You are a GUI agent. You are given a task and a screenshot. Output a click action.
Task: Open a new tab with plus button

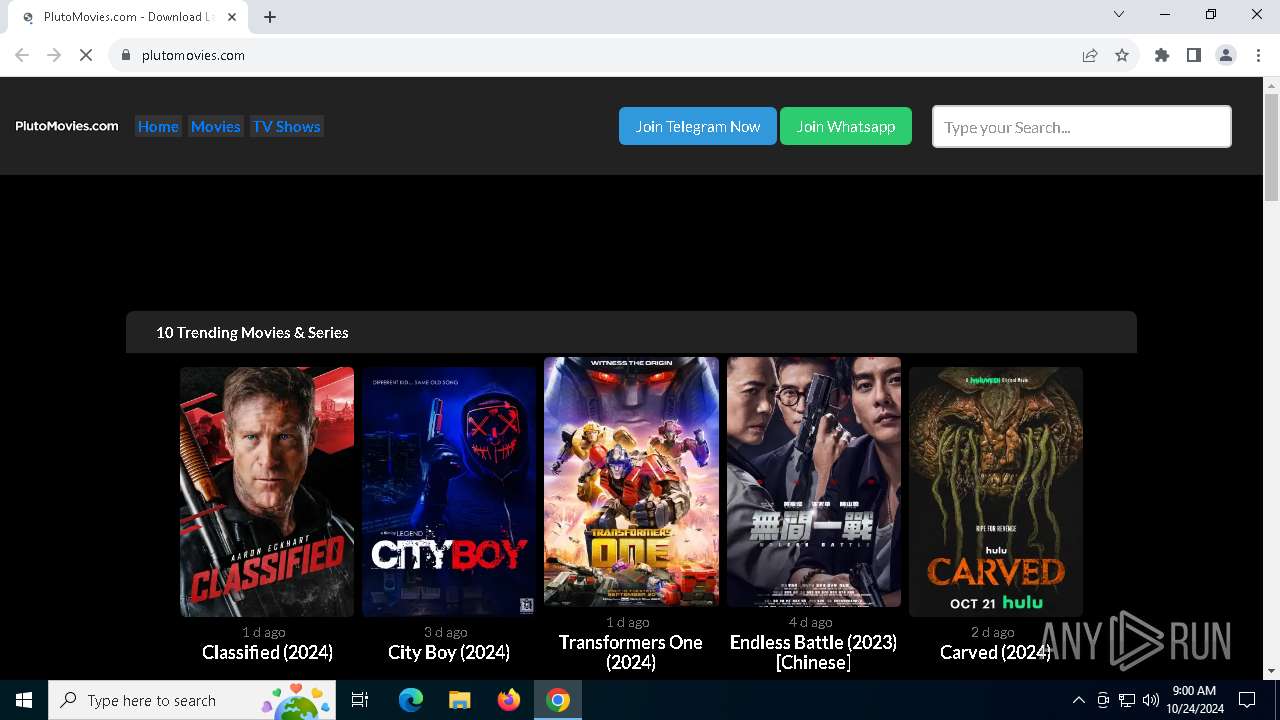[x=270, y=16]
